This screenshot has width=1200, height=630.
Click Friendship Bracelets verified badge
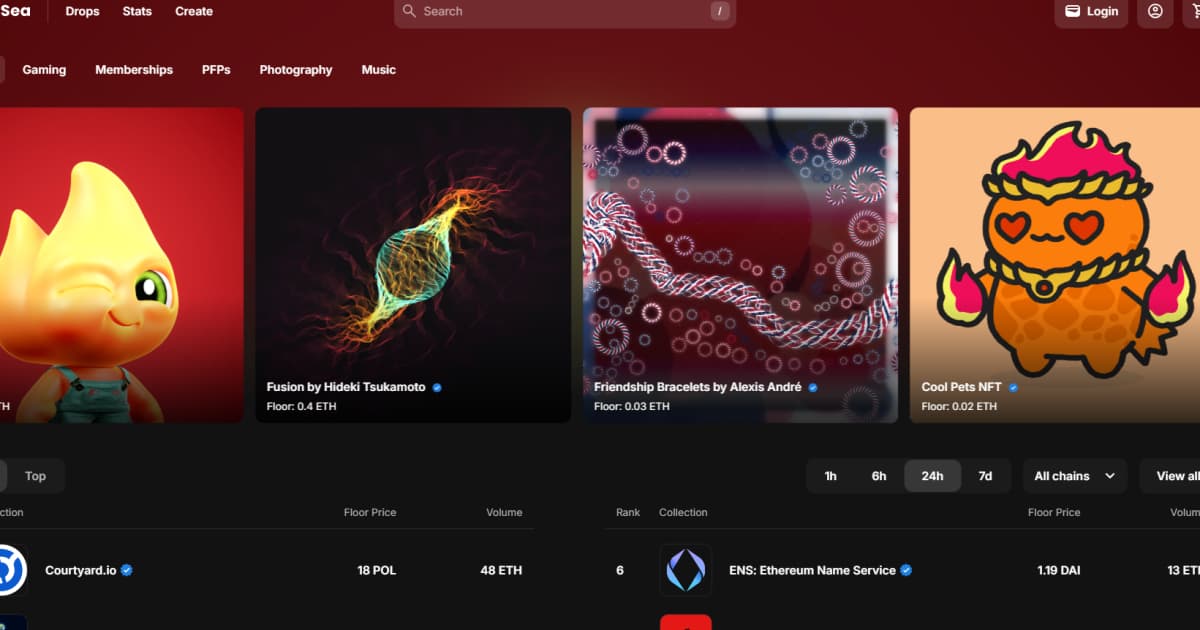pos(813,387)
